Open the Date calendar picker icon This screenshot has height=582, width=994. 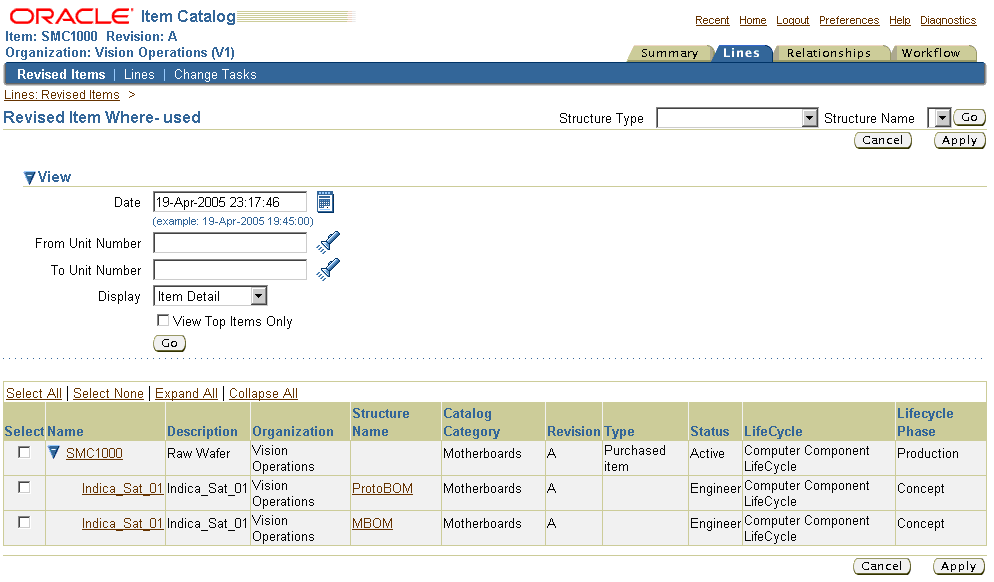point(325,202)
